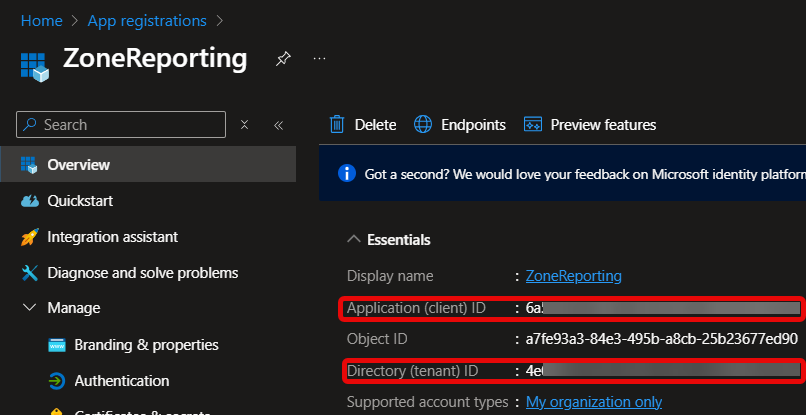Click the Application (client) ID label
This screenshot has height=415, width=806.
pyautogui.click(x=416, y=308)
